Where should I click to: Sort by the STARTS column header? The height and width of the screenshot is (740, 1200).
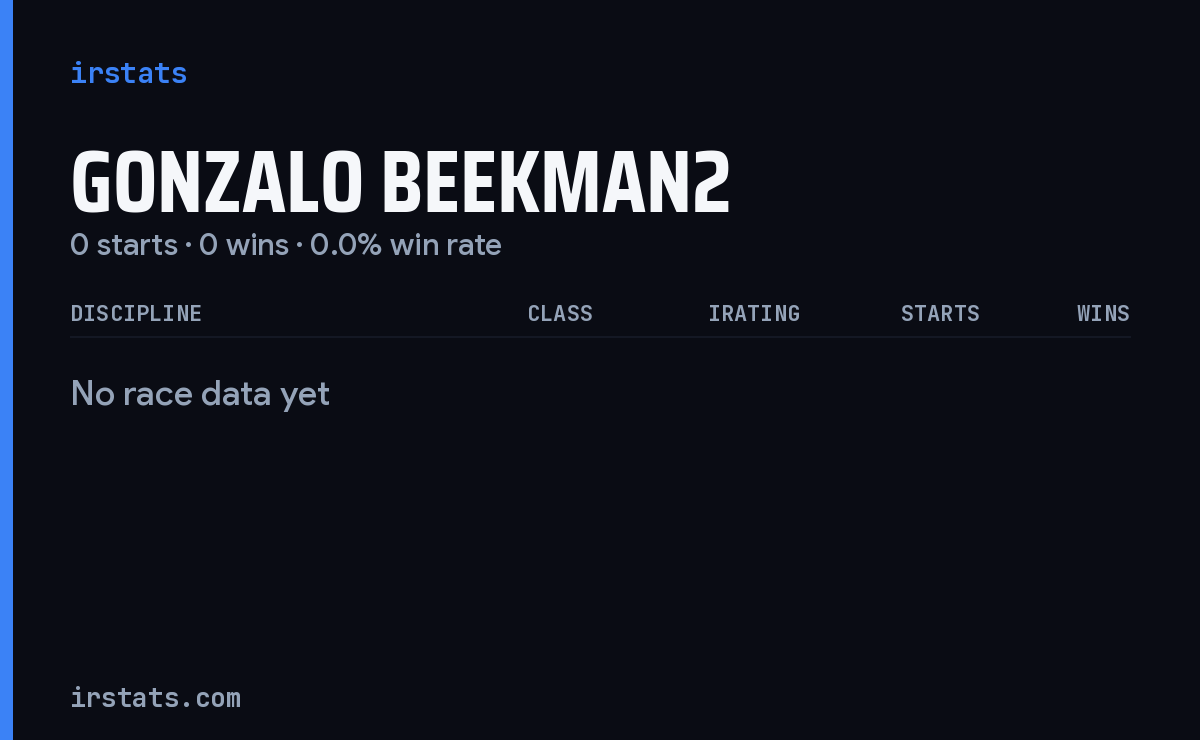[940, 313]
